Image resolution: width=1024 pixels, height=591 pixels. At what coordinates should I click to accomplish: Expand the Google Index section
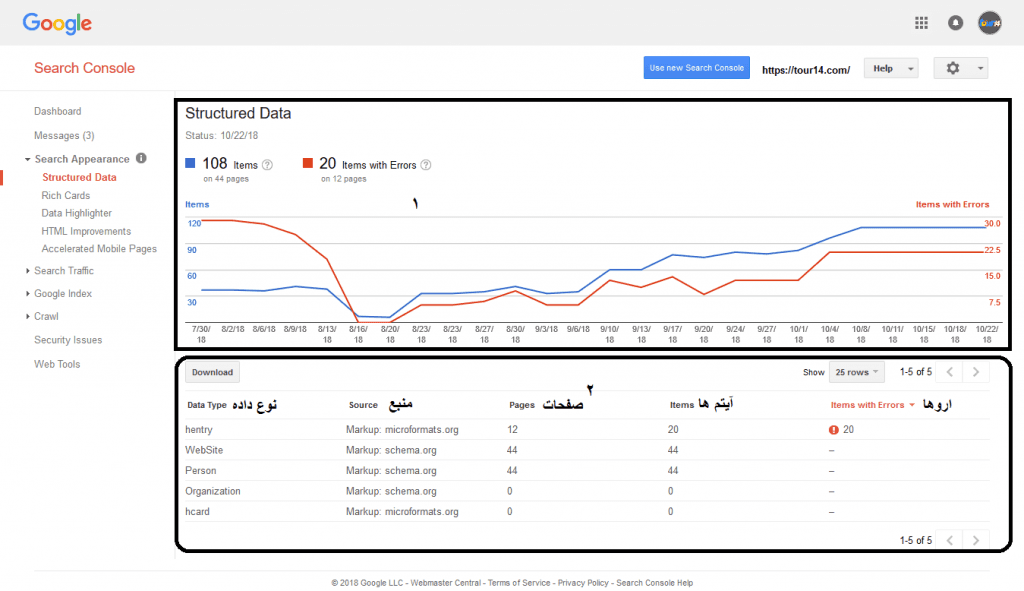click(27, 294)
